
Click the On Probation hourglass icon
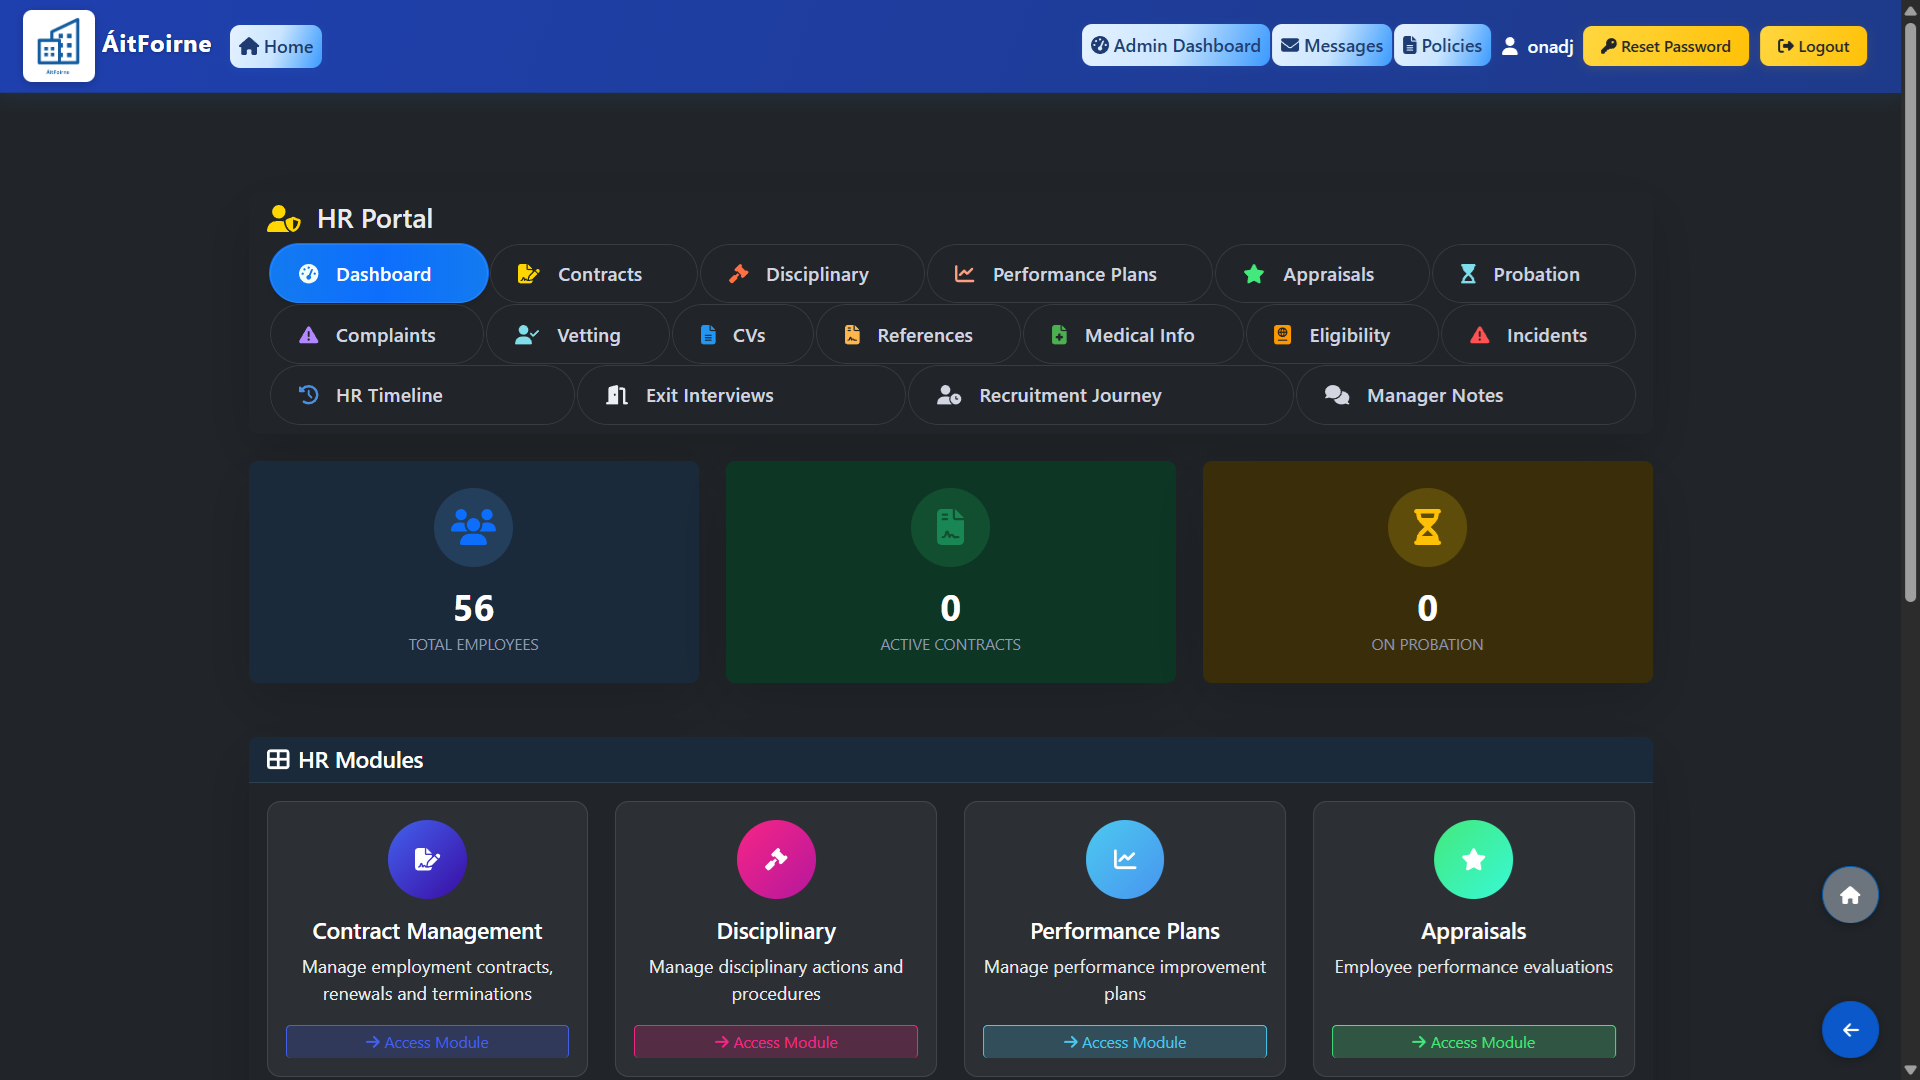click(x=1427, y=527)
